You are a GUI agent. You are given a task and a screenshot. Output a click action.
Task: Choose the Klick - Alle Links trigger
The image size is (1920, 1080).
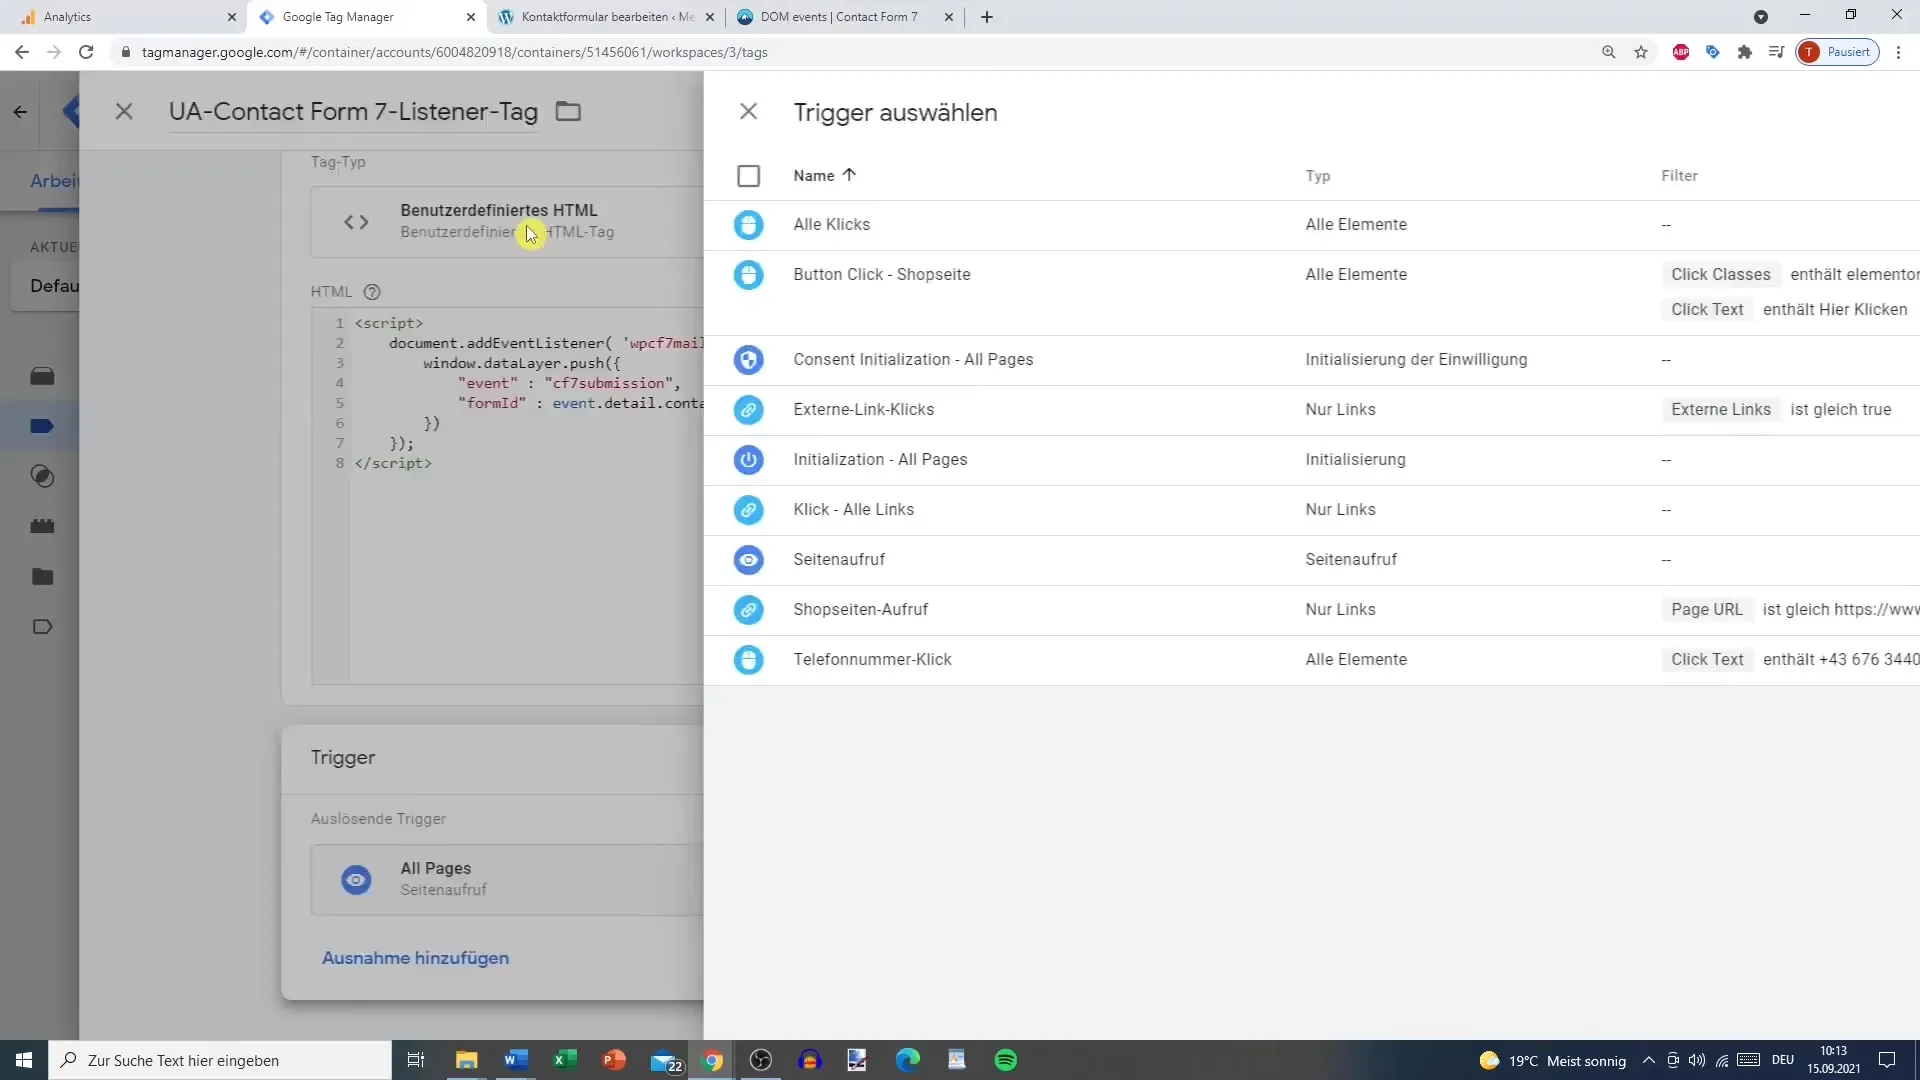click(x=853, y=510)
